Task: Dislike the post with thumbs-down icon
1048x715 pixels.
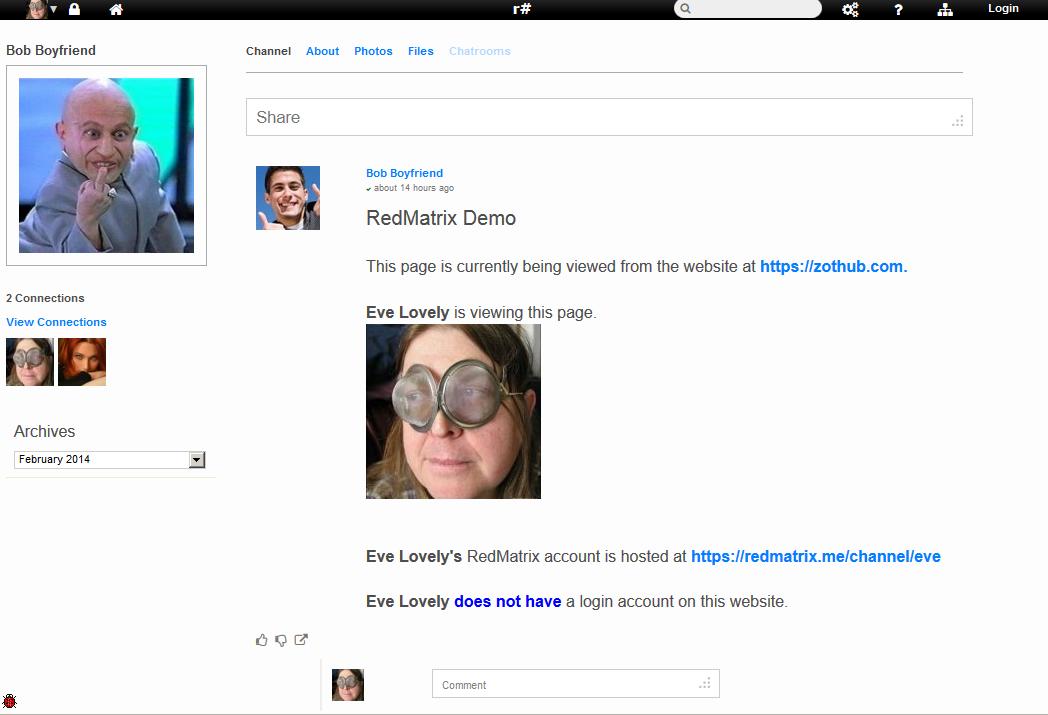Action: coord(281,640)
